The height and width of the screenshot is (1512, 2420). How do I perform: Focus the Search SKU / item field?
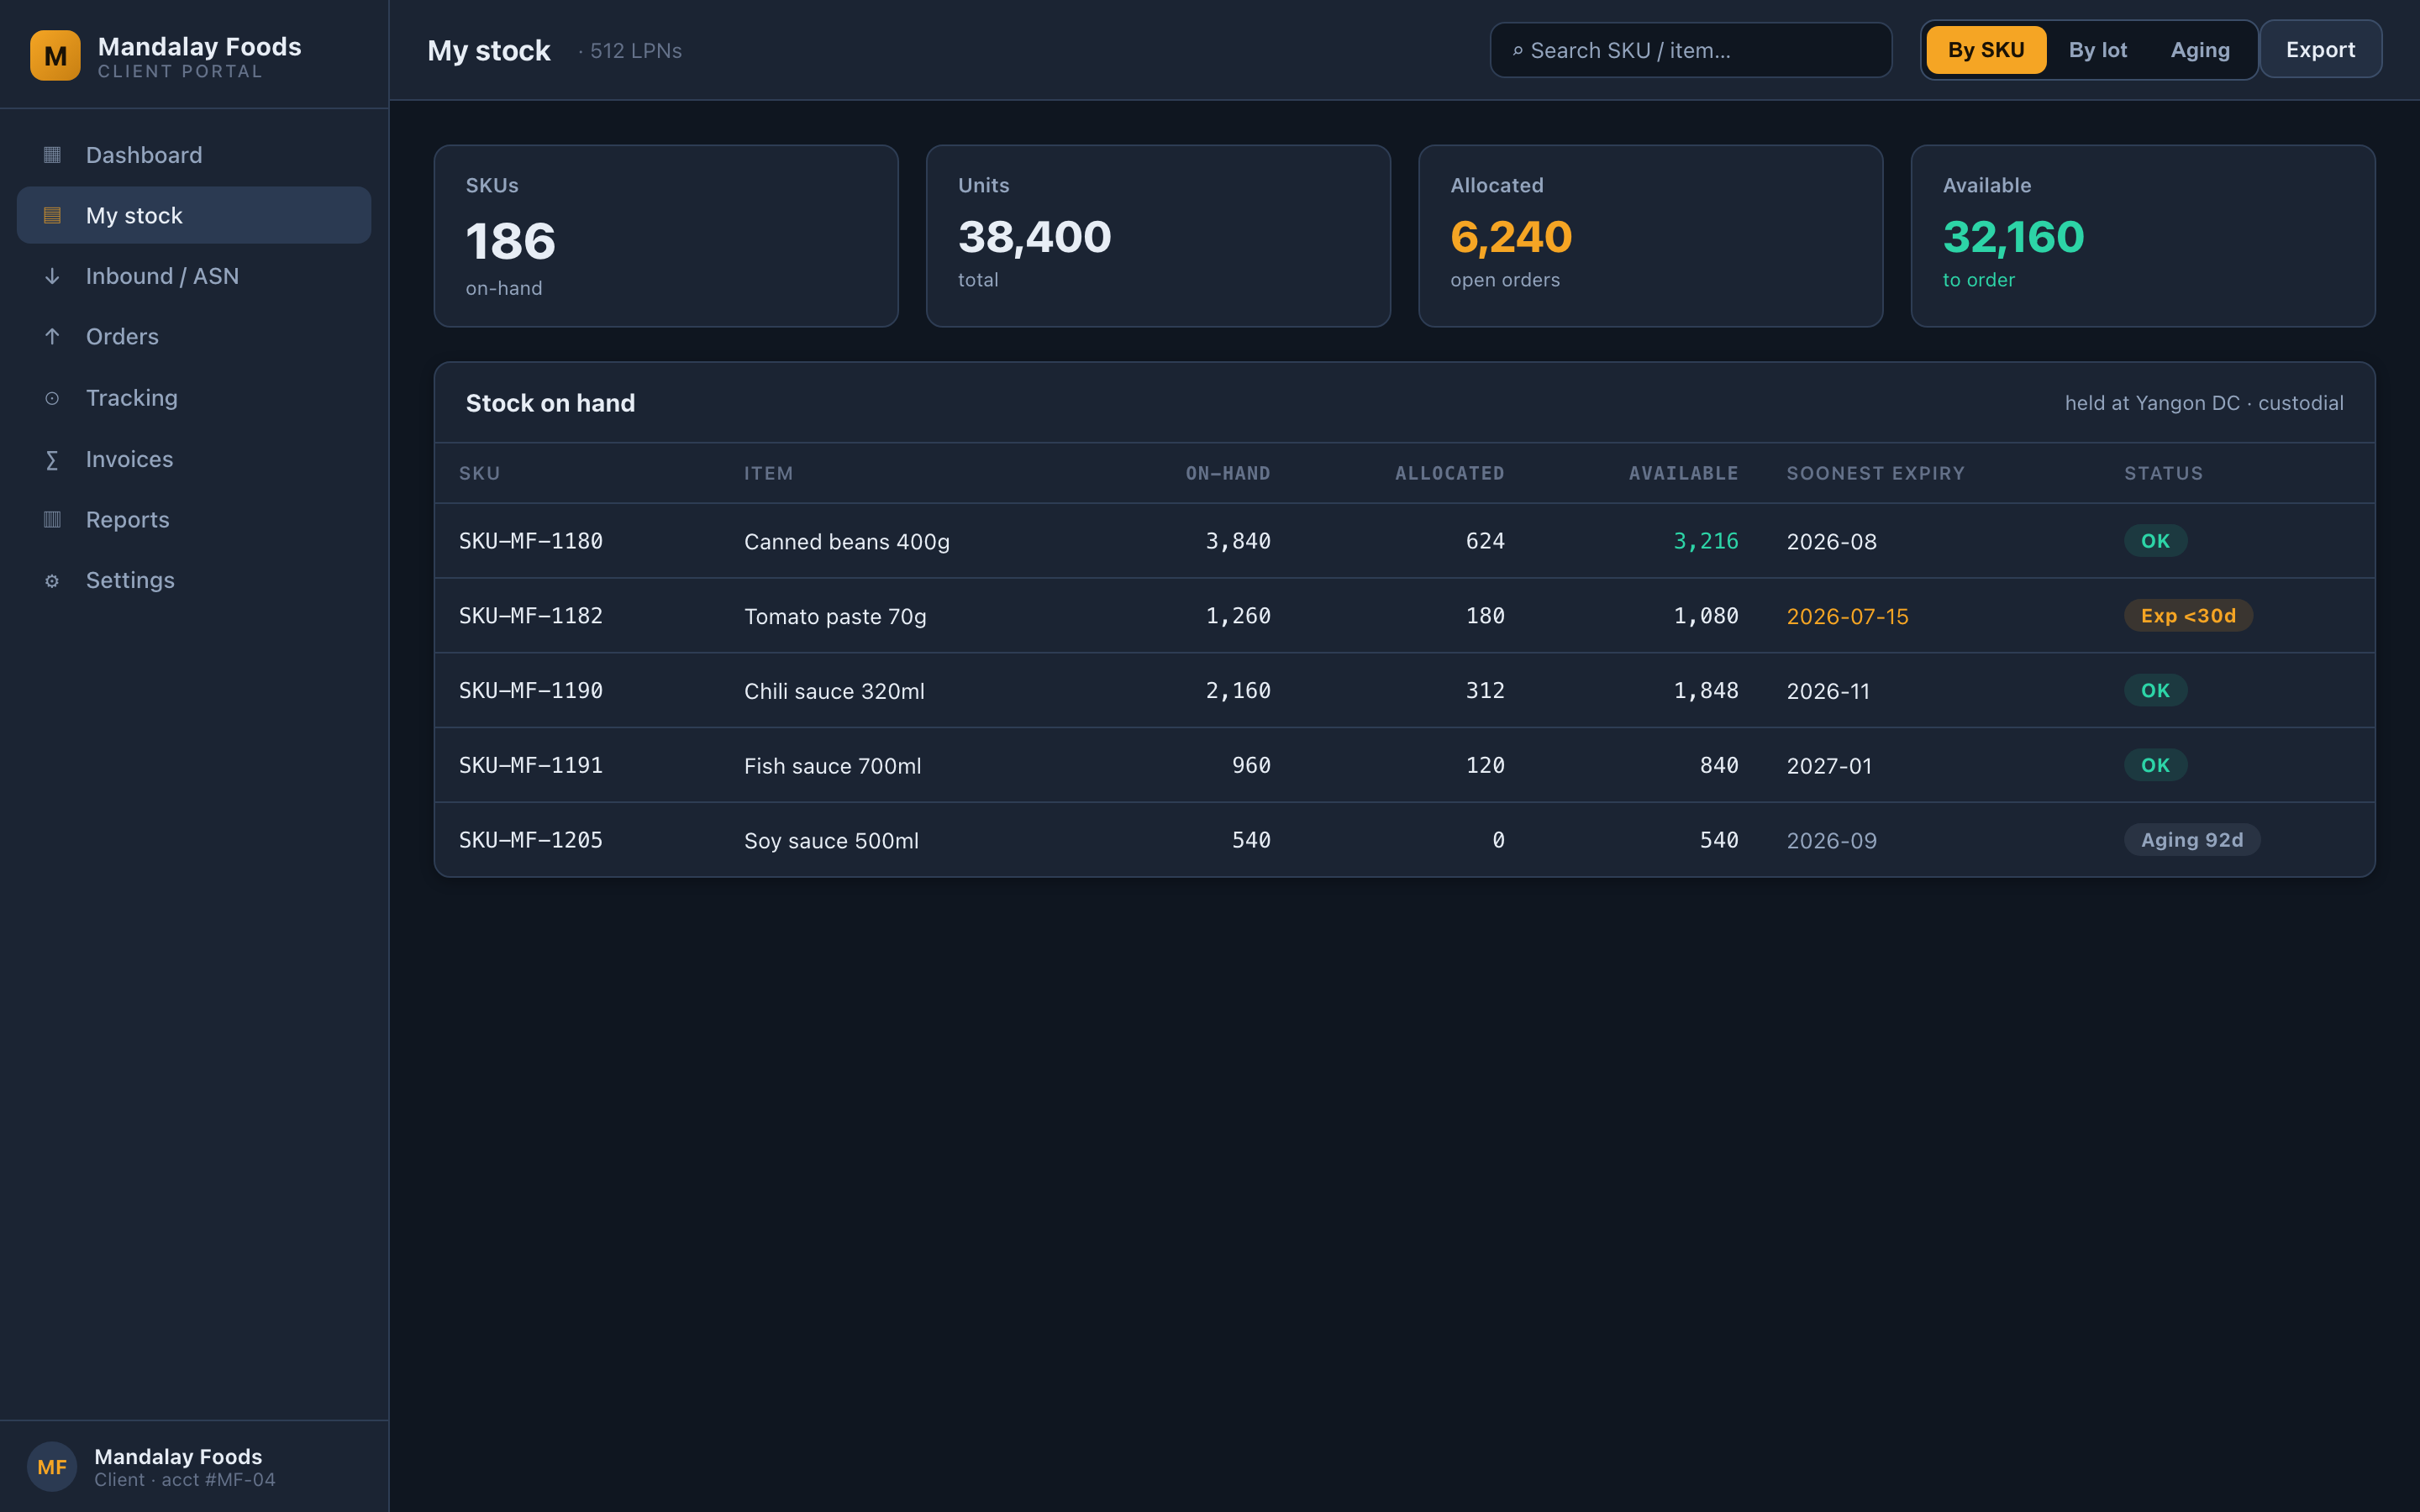(x=1691, y=50)
